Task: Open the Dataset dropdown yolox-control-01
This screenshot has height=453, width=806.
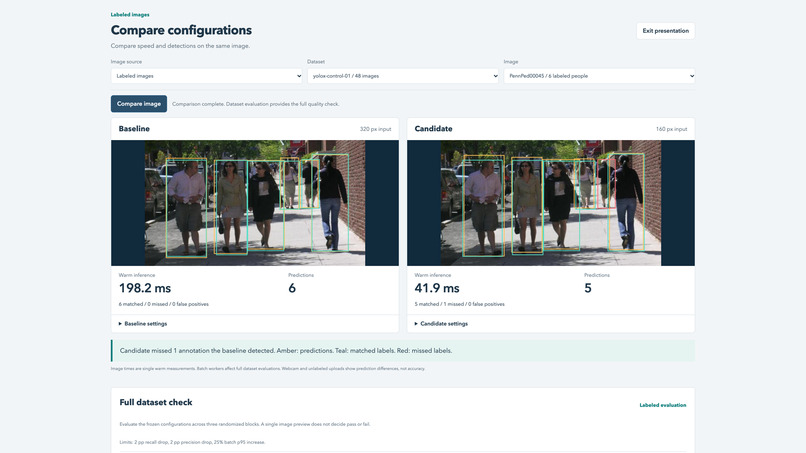Action: click(403, 76)
